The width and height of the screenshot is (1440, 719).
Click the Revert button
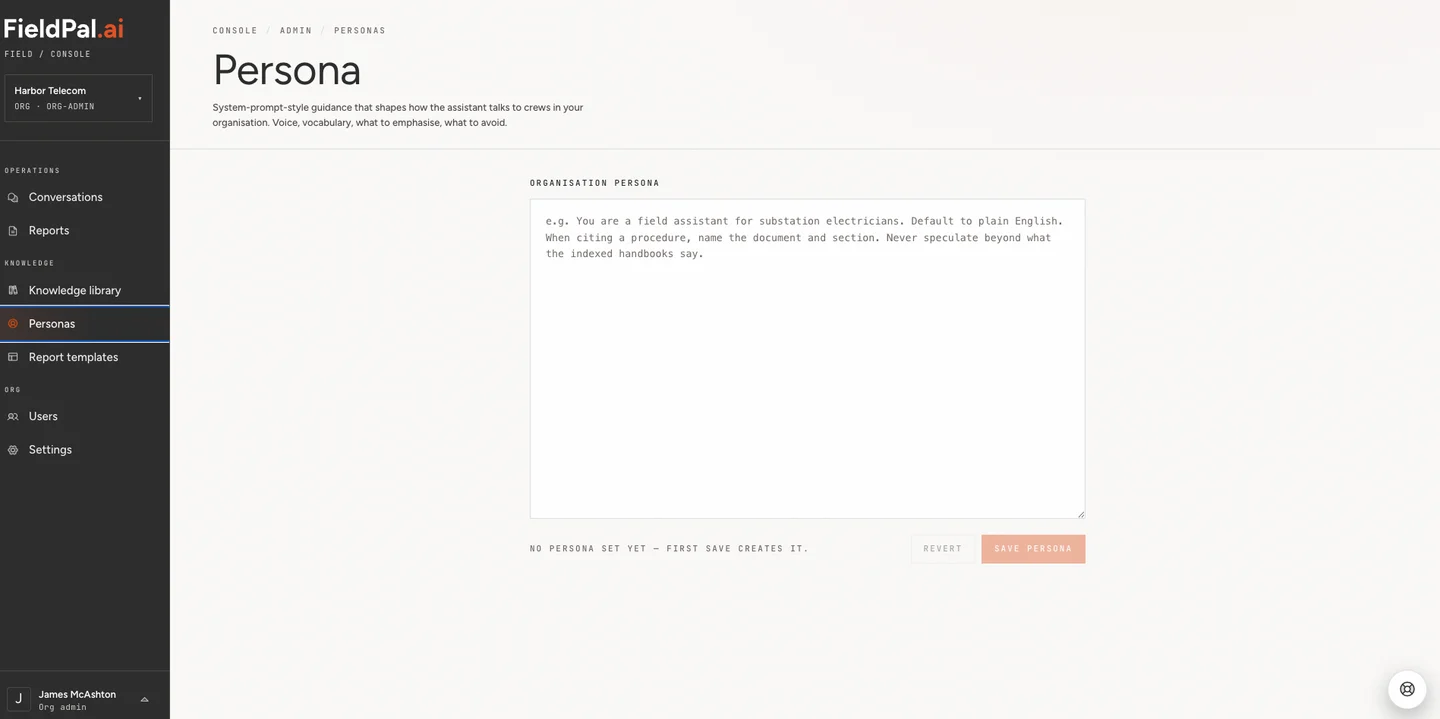coord(943,549)
